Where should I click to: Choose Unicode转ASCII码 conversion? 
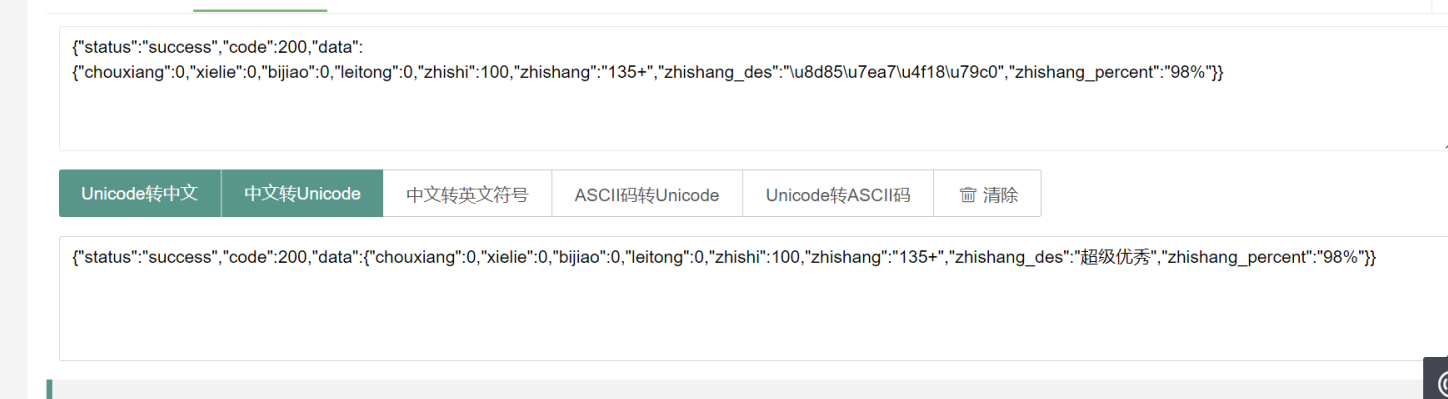838,193
